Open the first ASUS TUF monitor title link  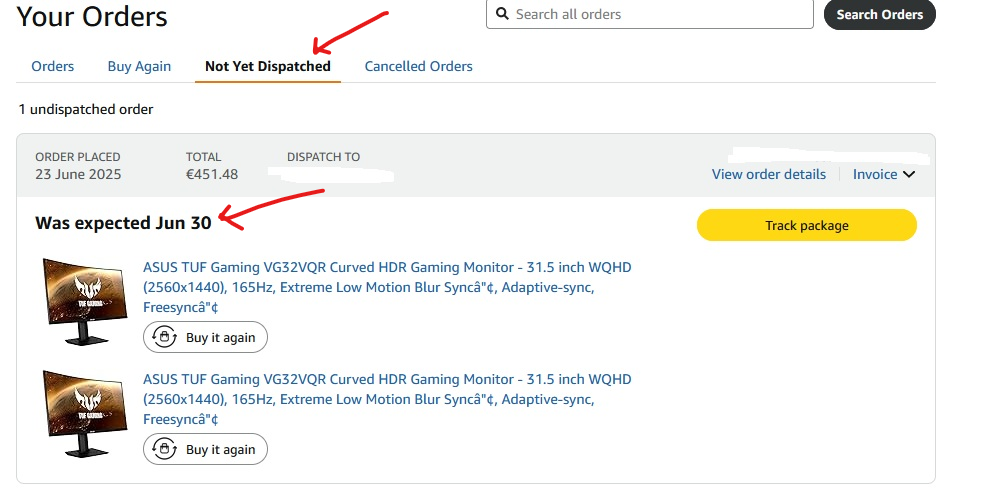(387, 287)
